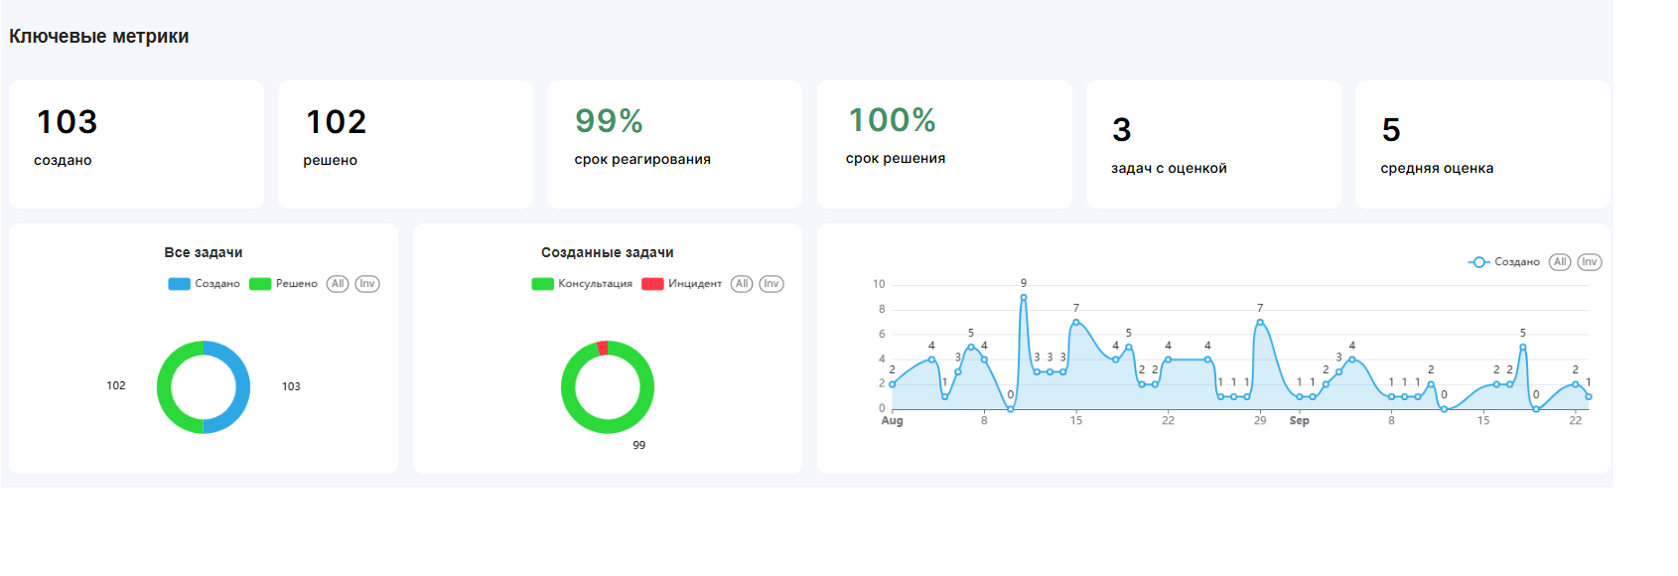1678x576 pixels.
Task: Click All button in line chart legend
Action: point(1560,262)
